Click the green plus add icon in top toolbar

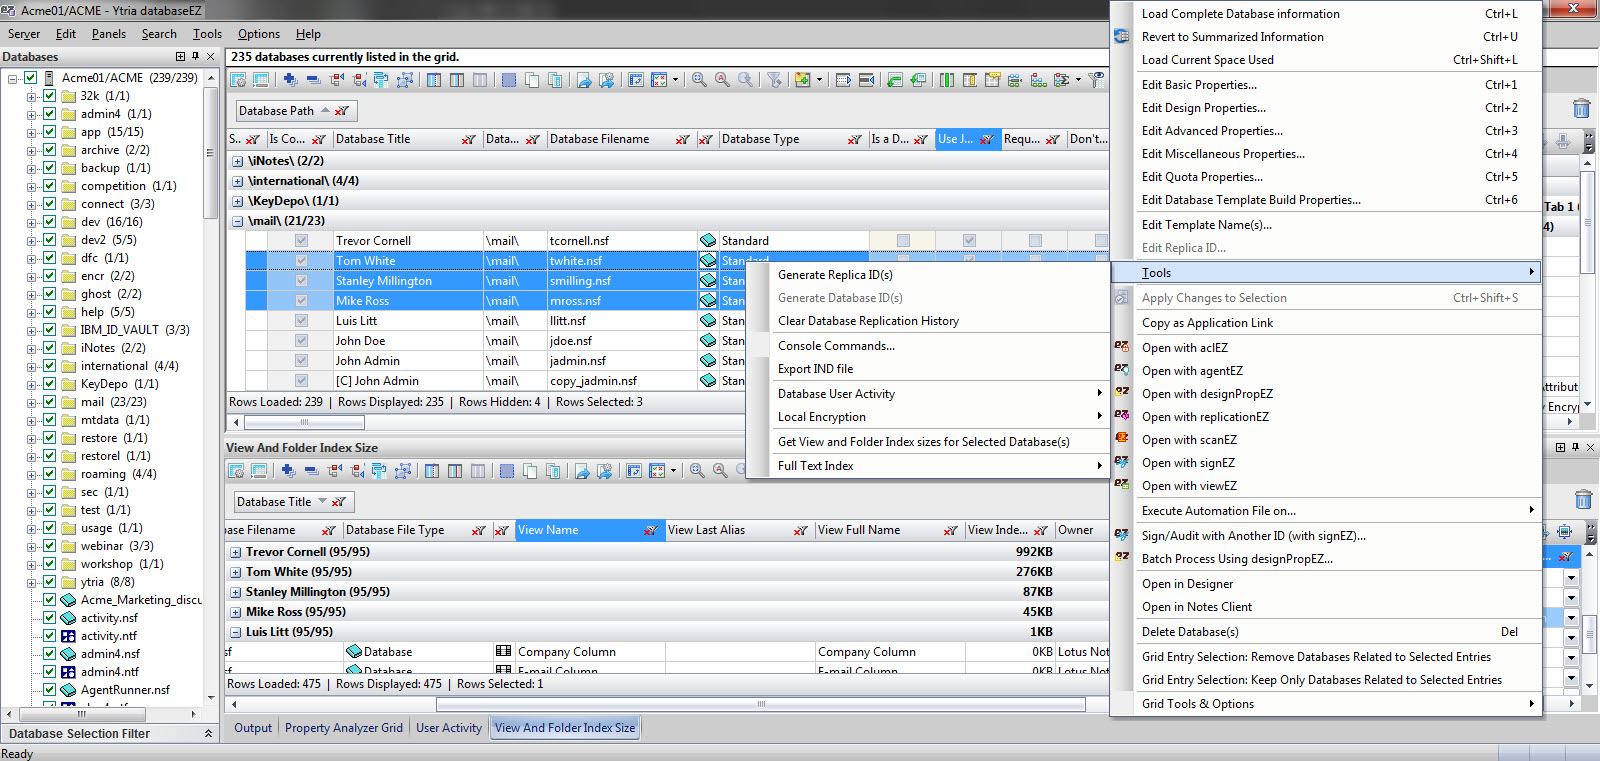(802, 80)
